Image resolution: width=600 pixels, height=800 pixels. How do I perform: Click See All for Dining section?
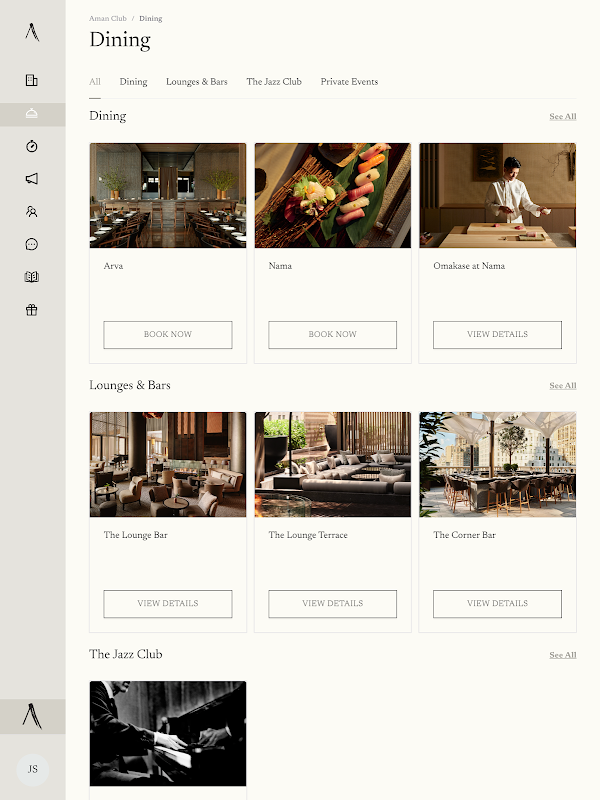coord(563,116)
